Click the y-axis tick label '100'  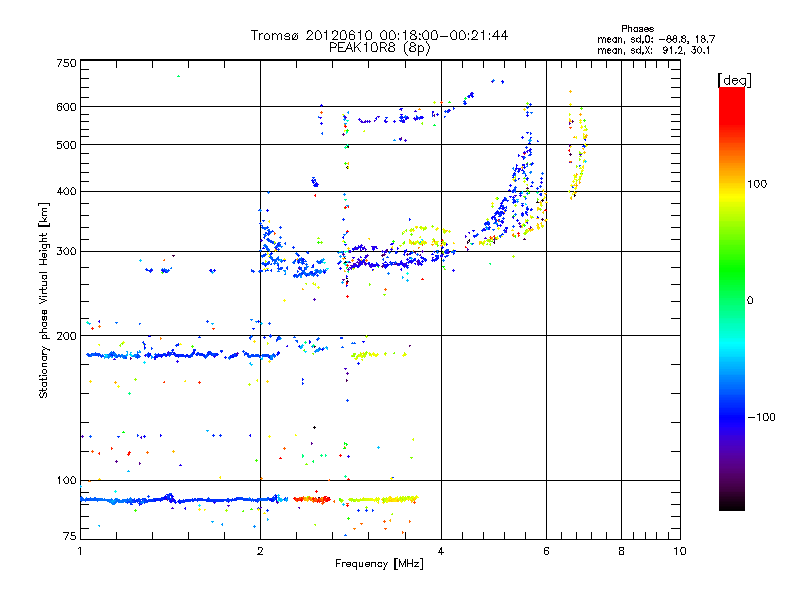pos(66,480)
